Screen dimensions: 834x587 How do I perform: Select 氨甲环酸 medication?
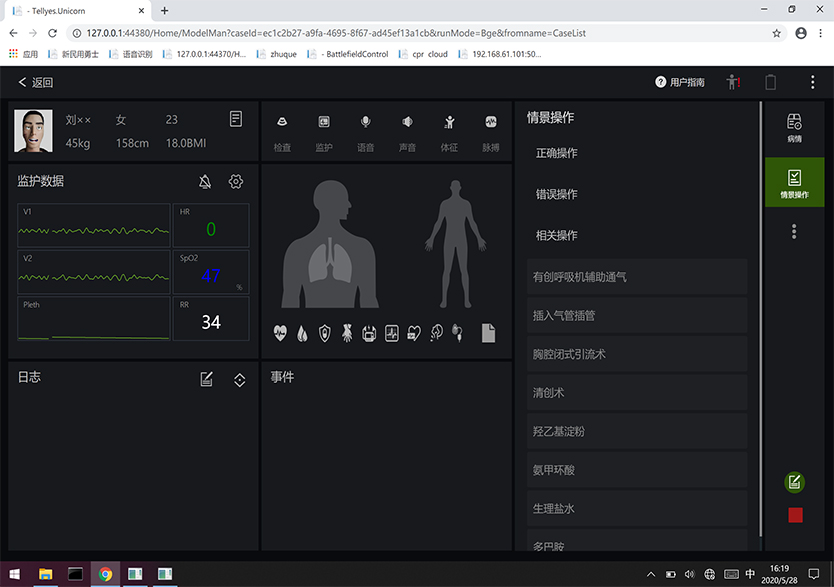point(637,470)
